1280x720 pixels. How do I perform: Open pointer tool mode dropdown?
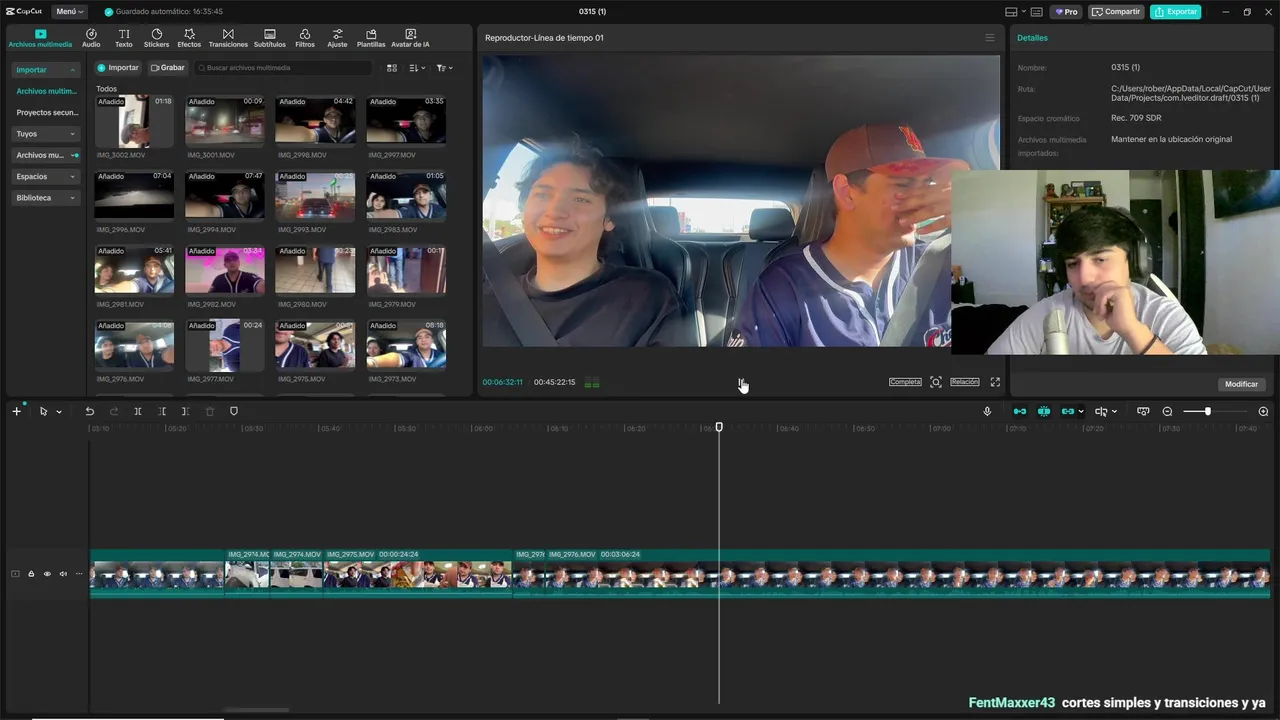59,412
